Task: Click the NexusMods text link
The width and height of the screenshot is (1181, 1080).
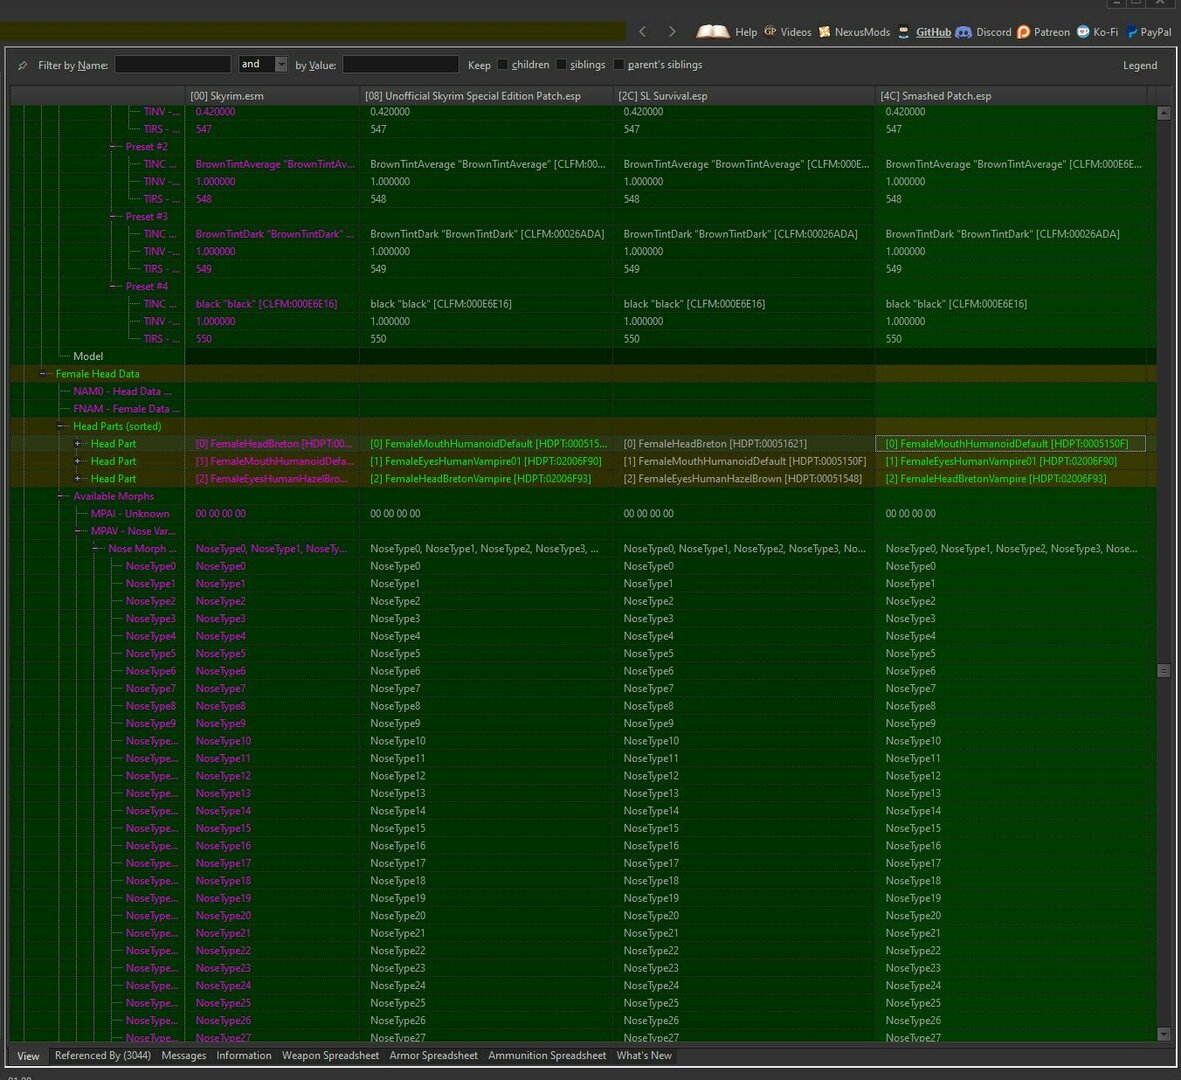Action: point(862,32)
